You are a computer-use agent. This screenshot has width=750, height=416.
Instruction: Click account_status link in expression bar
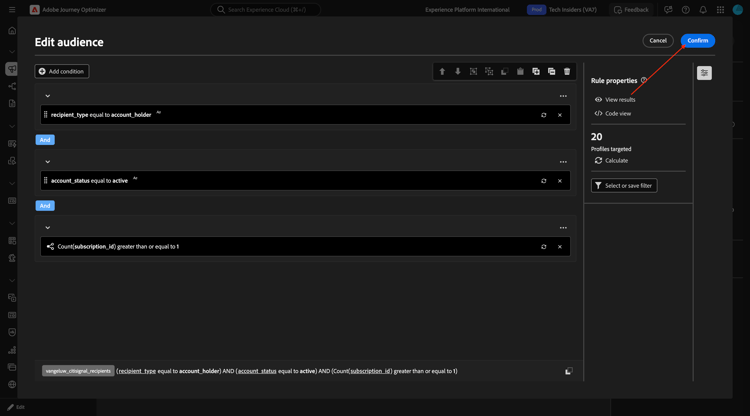pos(257,371)
